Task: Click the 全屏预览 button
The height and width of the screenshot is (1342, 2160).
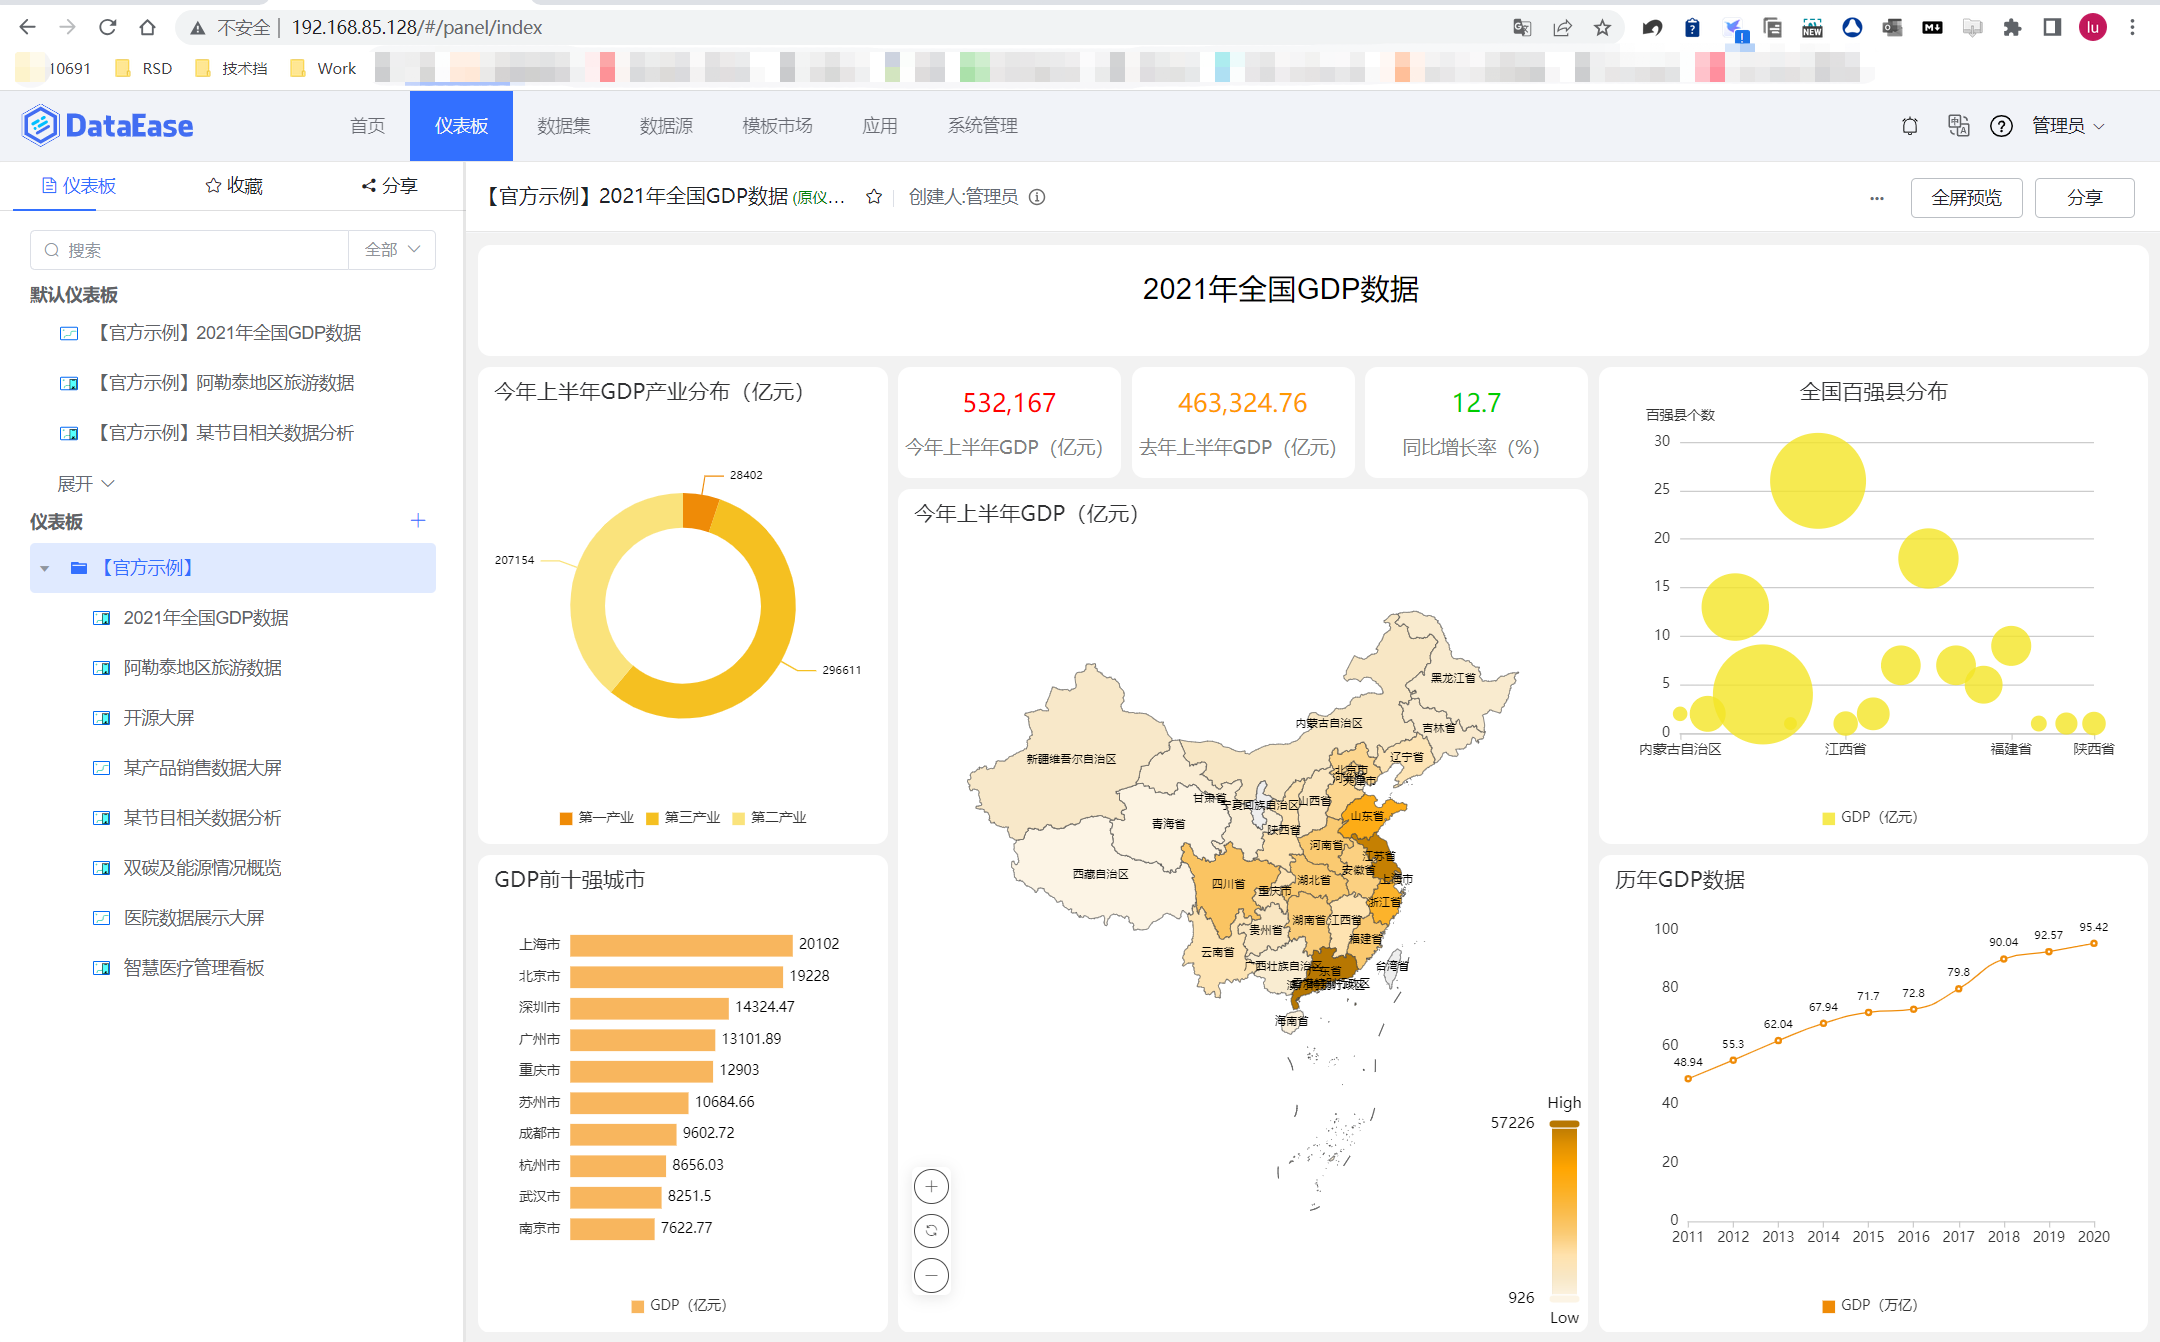Action: (1966, 198)
